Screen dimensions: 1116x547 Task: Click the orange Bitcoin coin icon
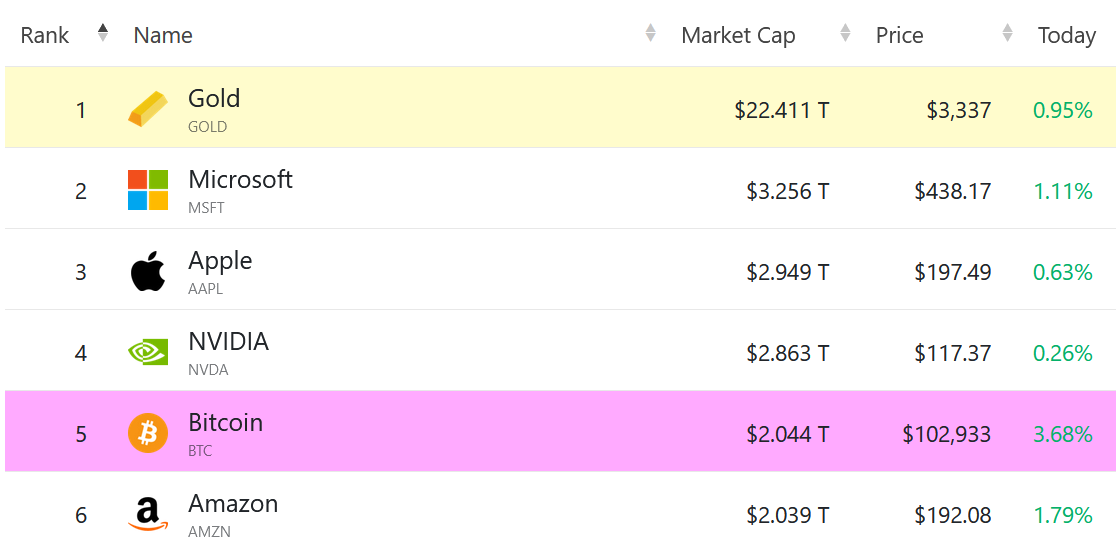[148, 433]
